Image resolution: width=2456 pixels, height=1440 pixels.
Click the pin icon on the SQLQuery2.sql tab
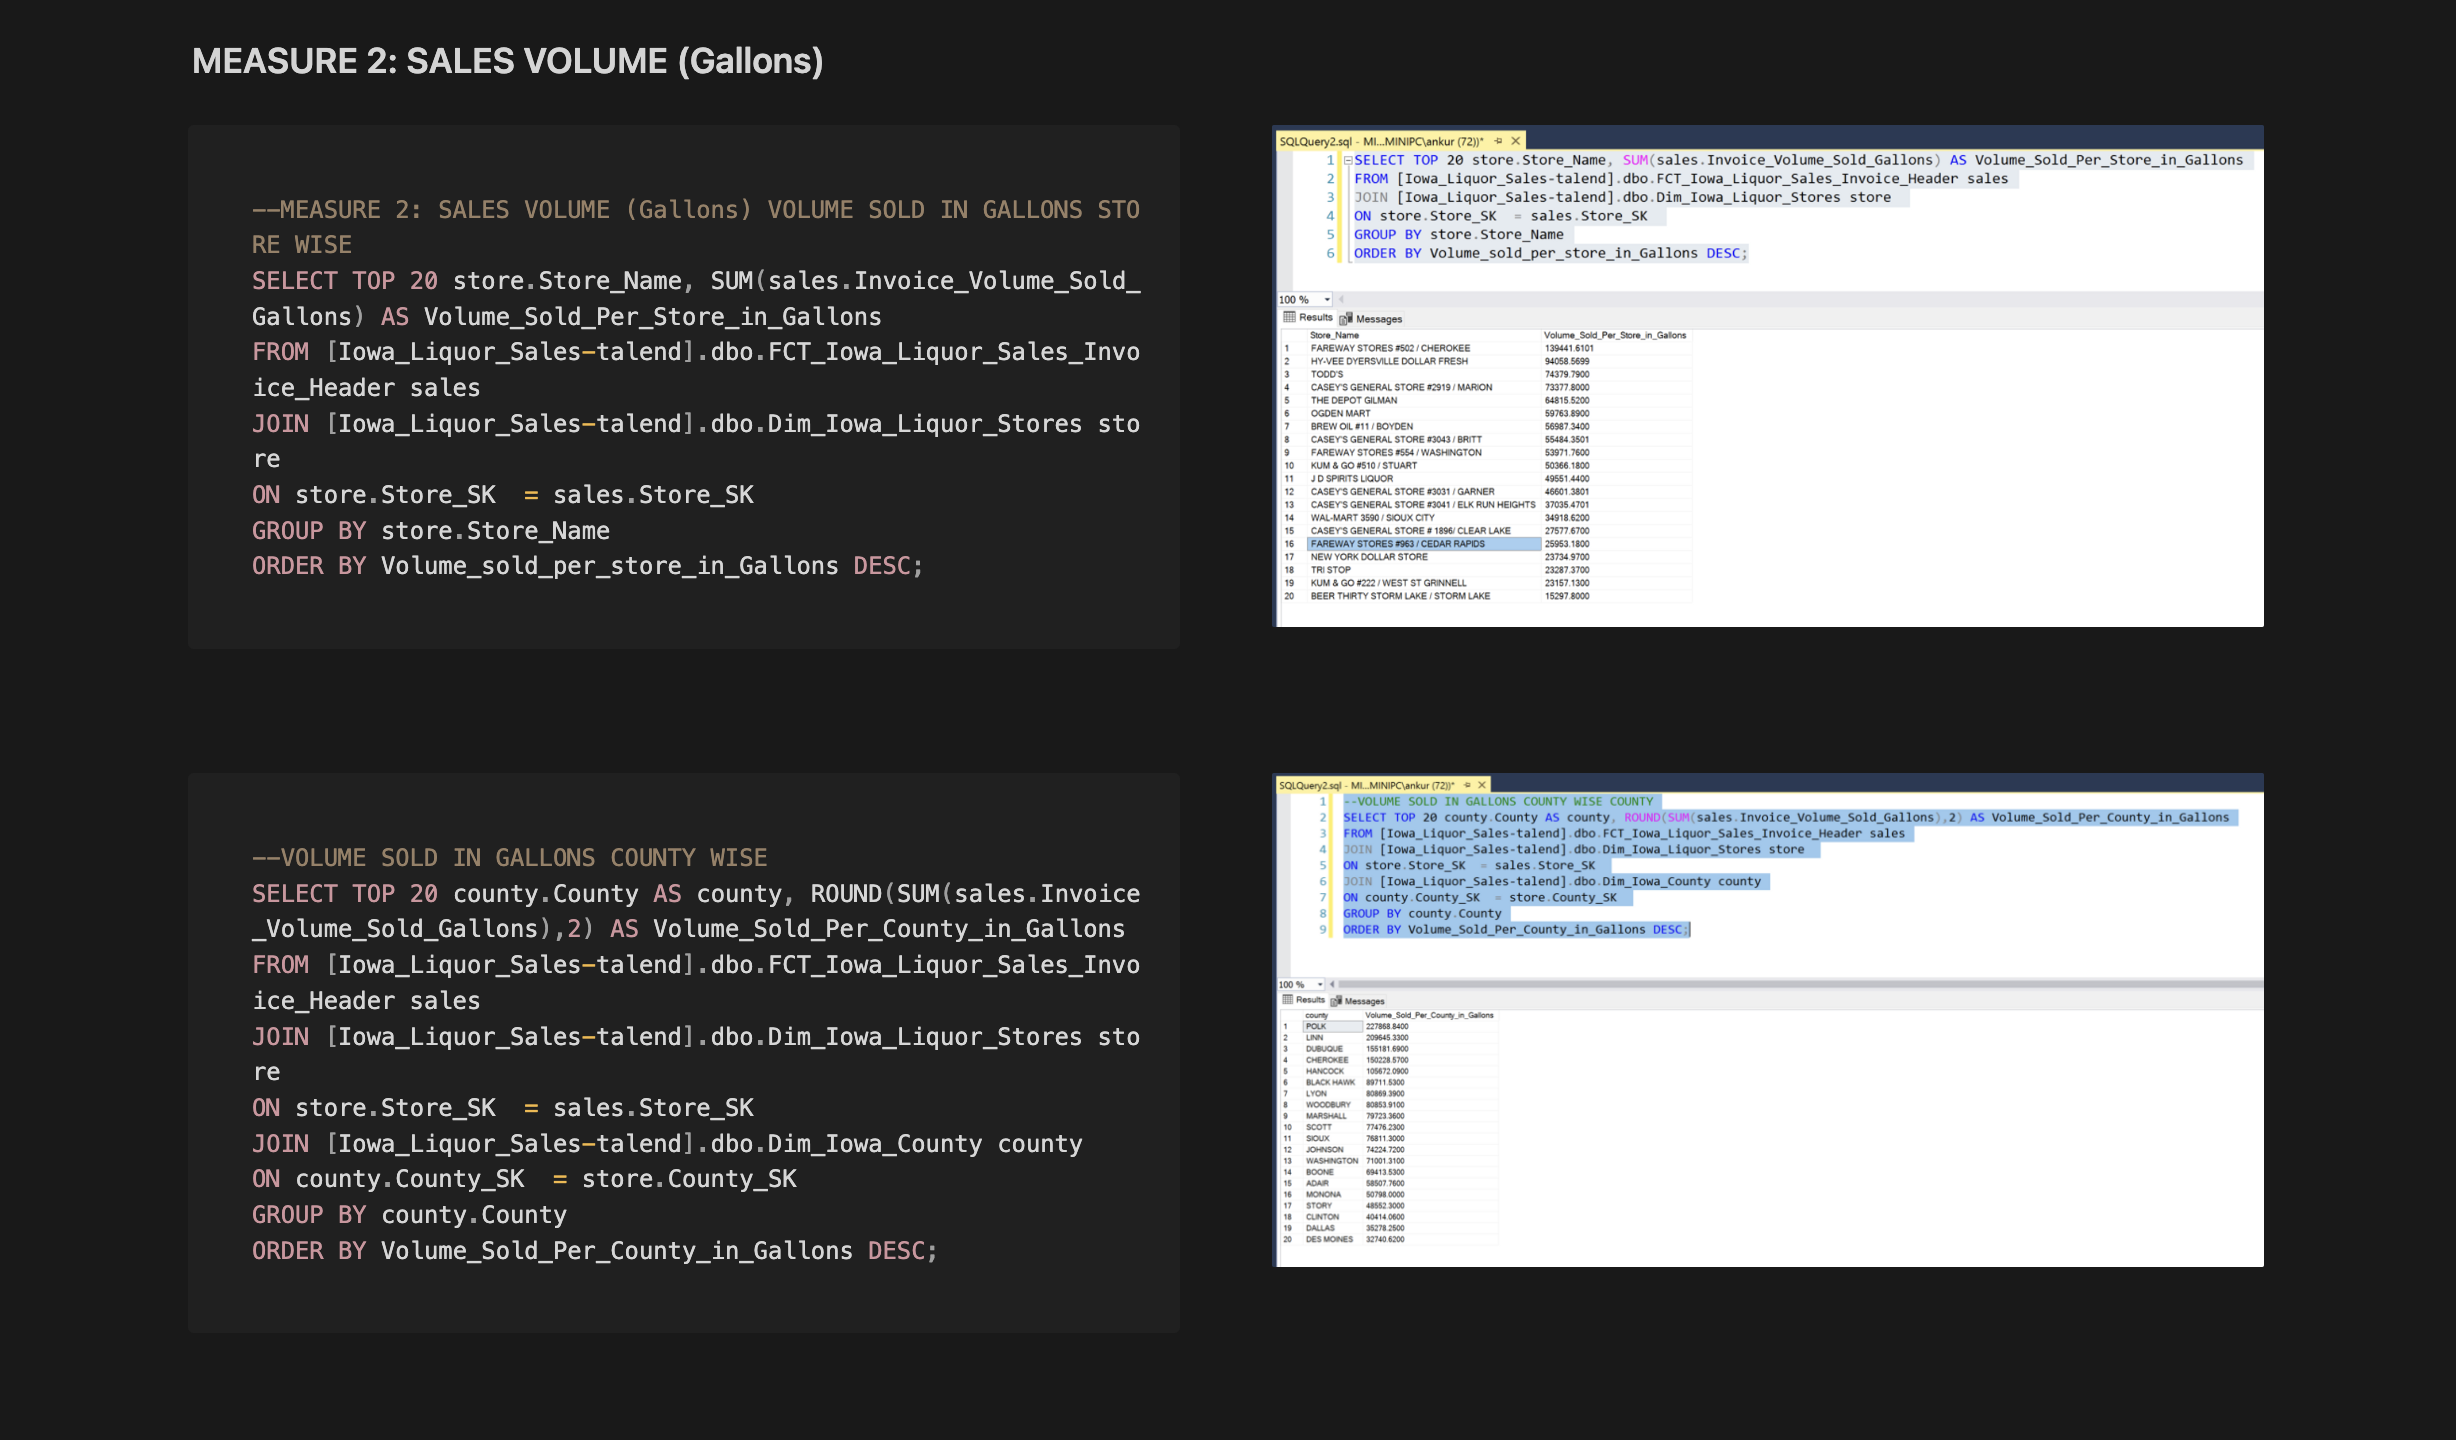tap(1498, 141)
